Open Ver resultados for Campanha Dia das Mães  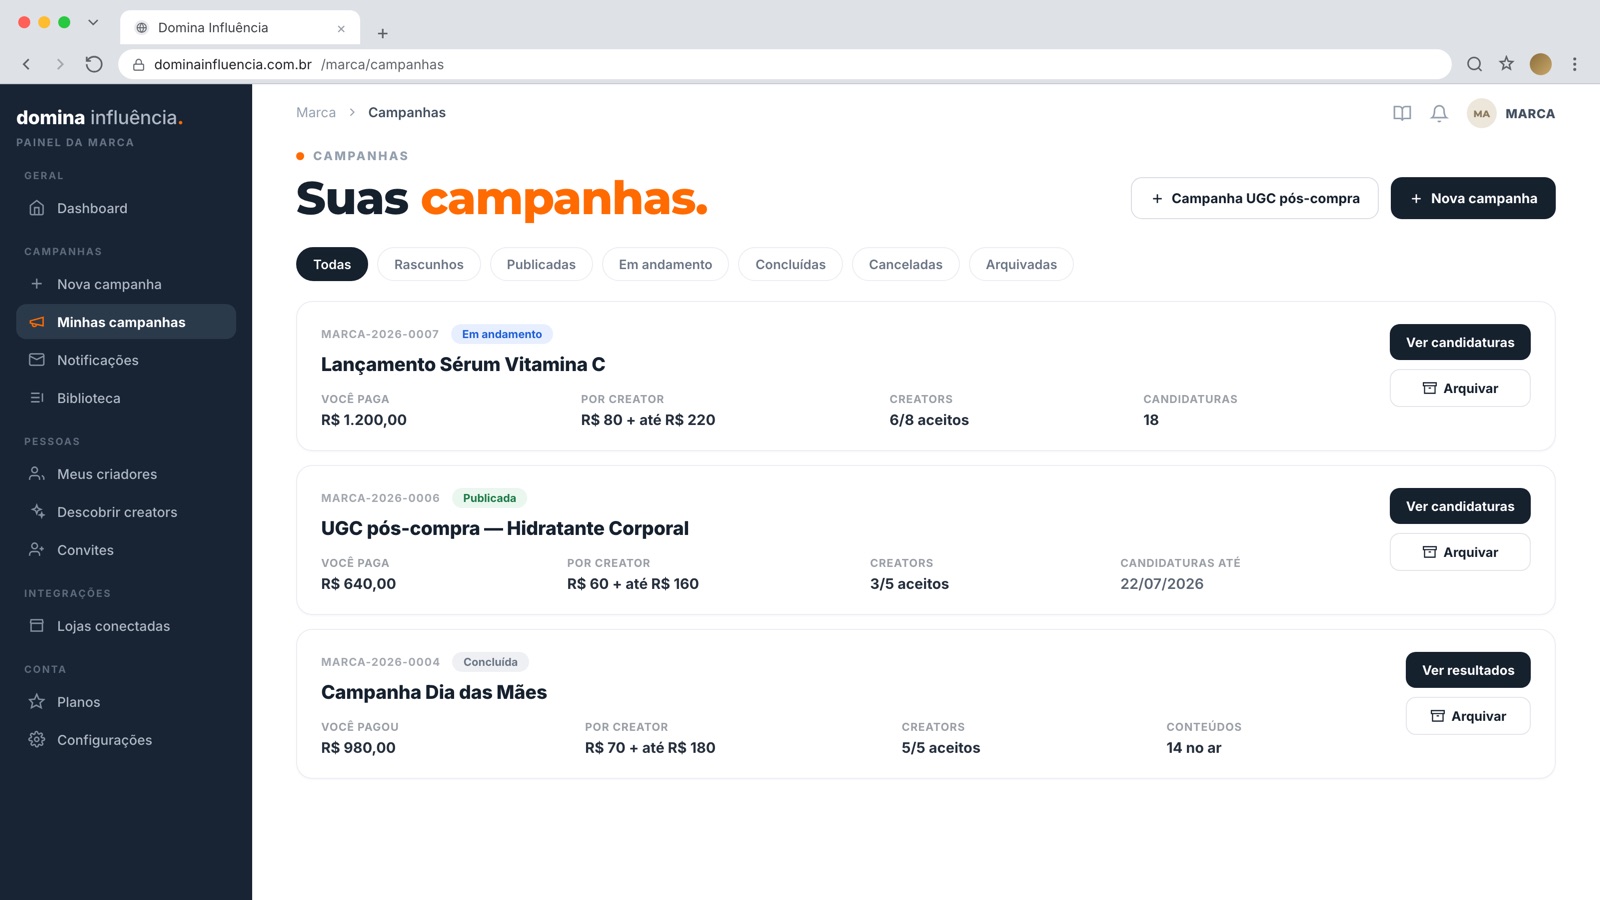tap(1468, 670)
